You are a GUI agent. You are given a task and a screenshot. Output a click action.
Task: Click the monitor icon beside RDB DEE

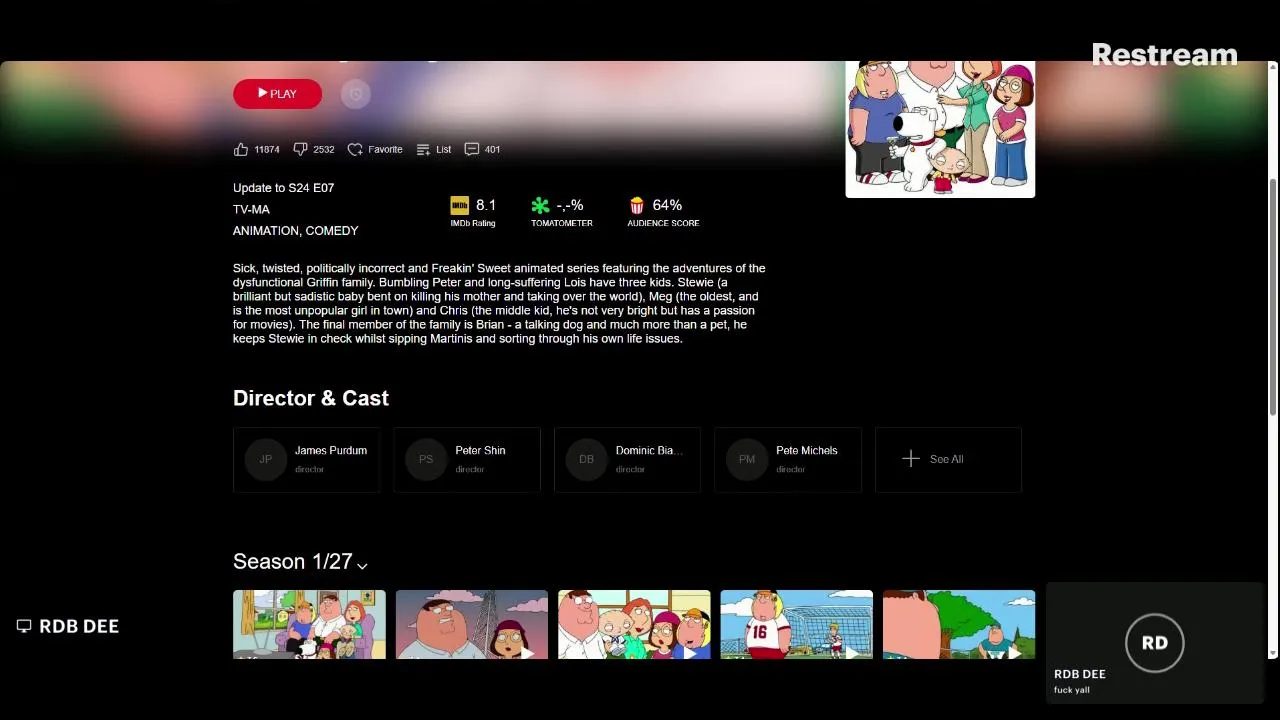(24, 626)
